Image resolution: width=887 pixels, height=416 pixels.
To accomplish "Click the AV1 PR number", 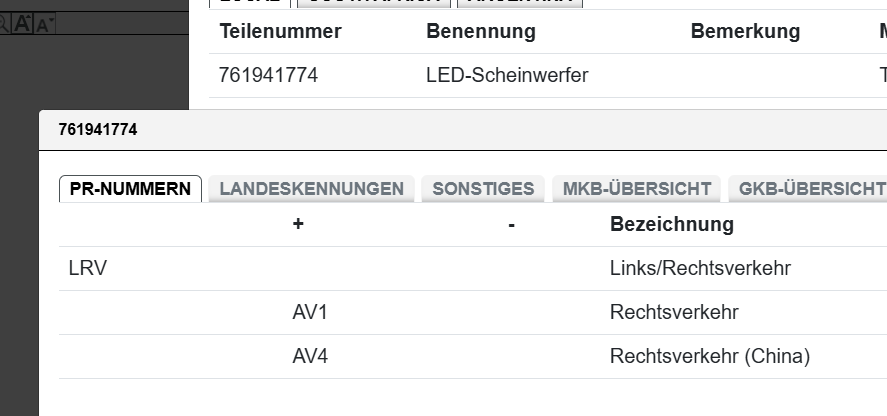I will click(x=310, y=312).
